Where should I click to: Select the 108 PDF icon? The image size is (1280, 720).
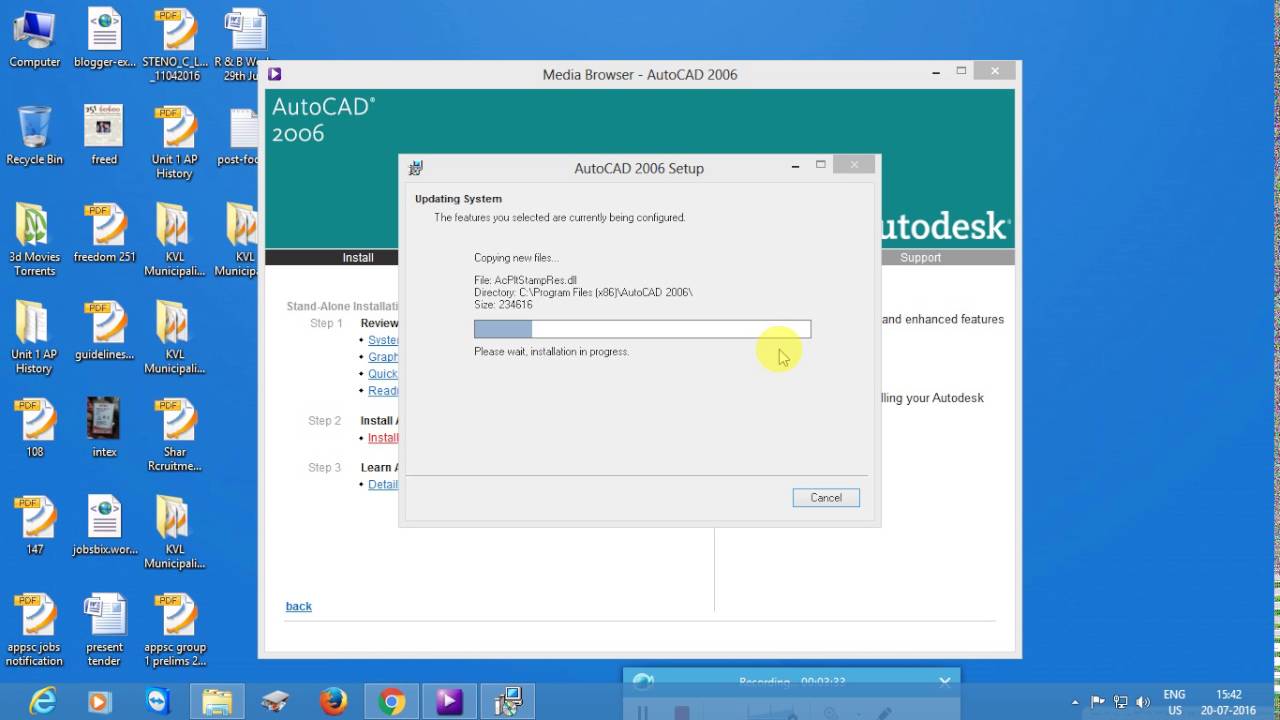click(34, 428)
